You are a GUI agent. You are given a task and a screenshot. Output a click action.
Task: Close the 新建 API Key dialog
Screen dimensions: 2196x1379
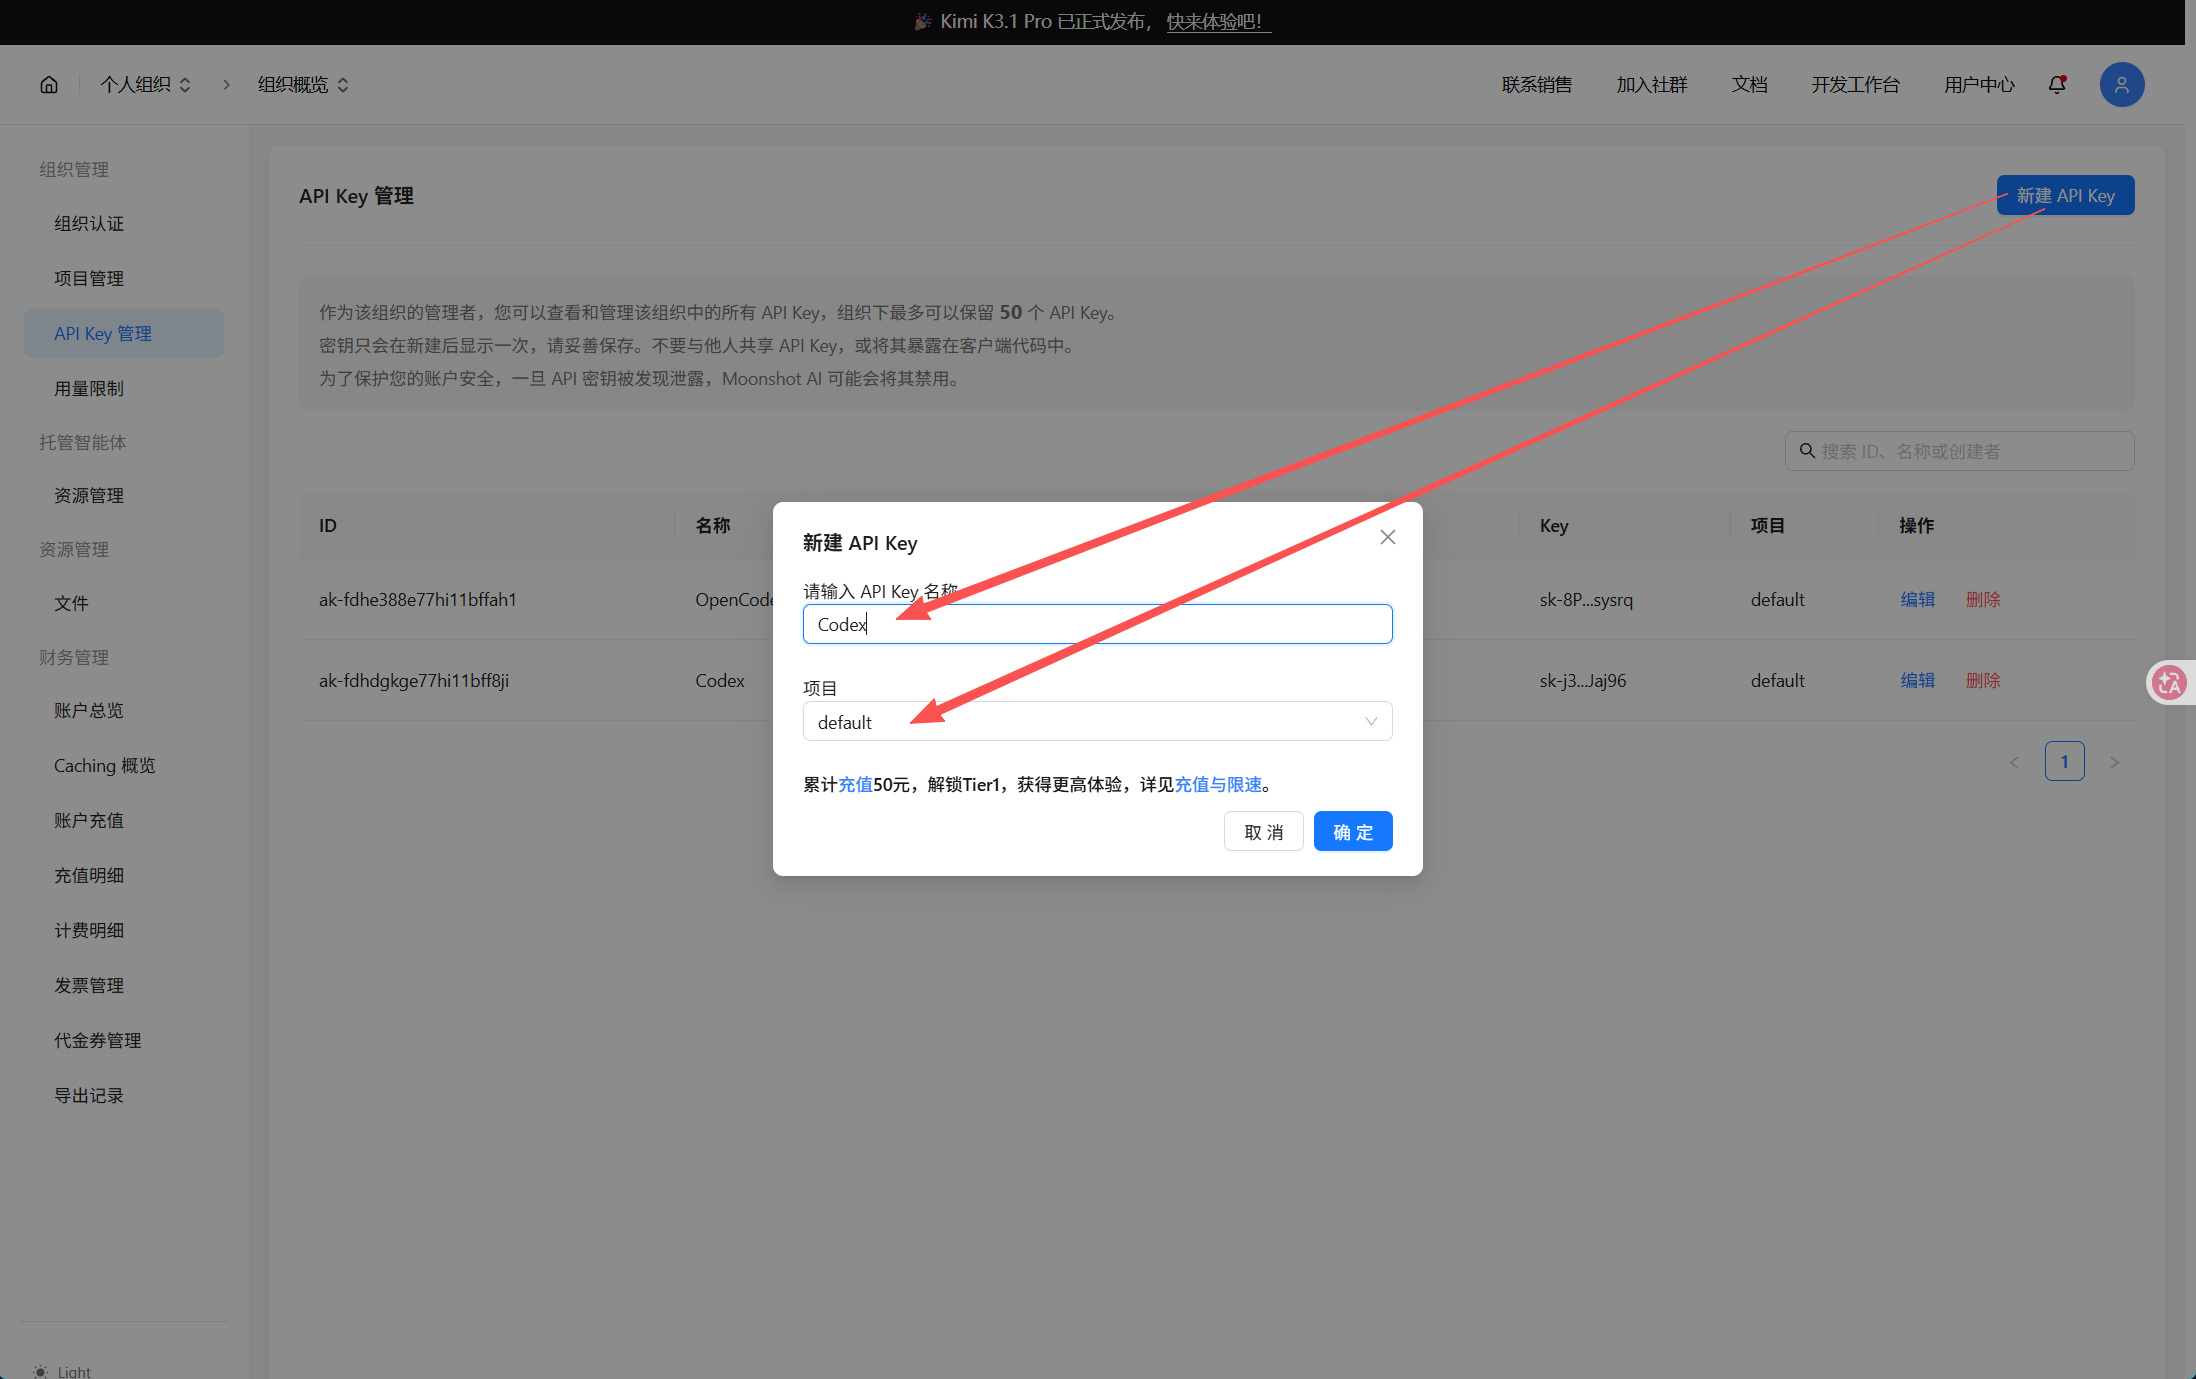pyautogui.click(x=1388, y=538)
